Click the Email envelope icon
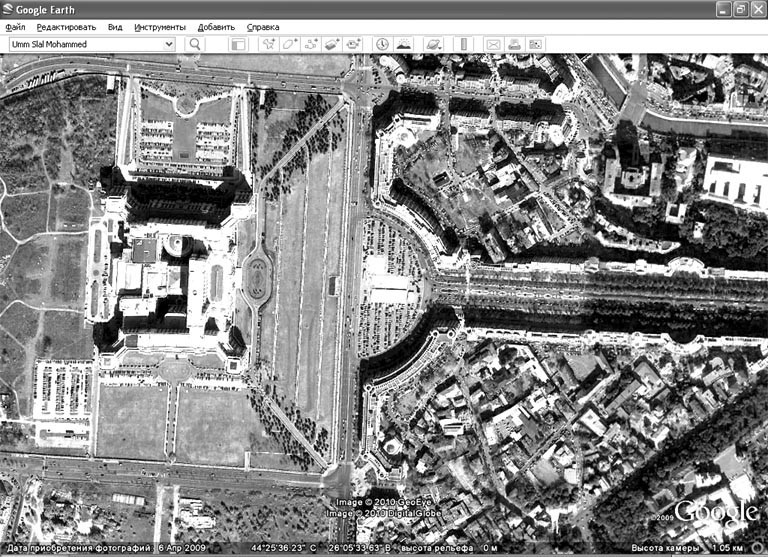768x557 pixels. click(493, 44)
